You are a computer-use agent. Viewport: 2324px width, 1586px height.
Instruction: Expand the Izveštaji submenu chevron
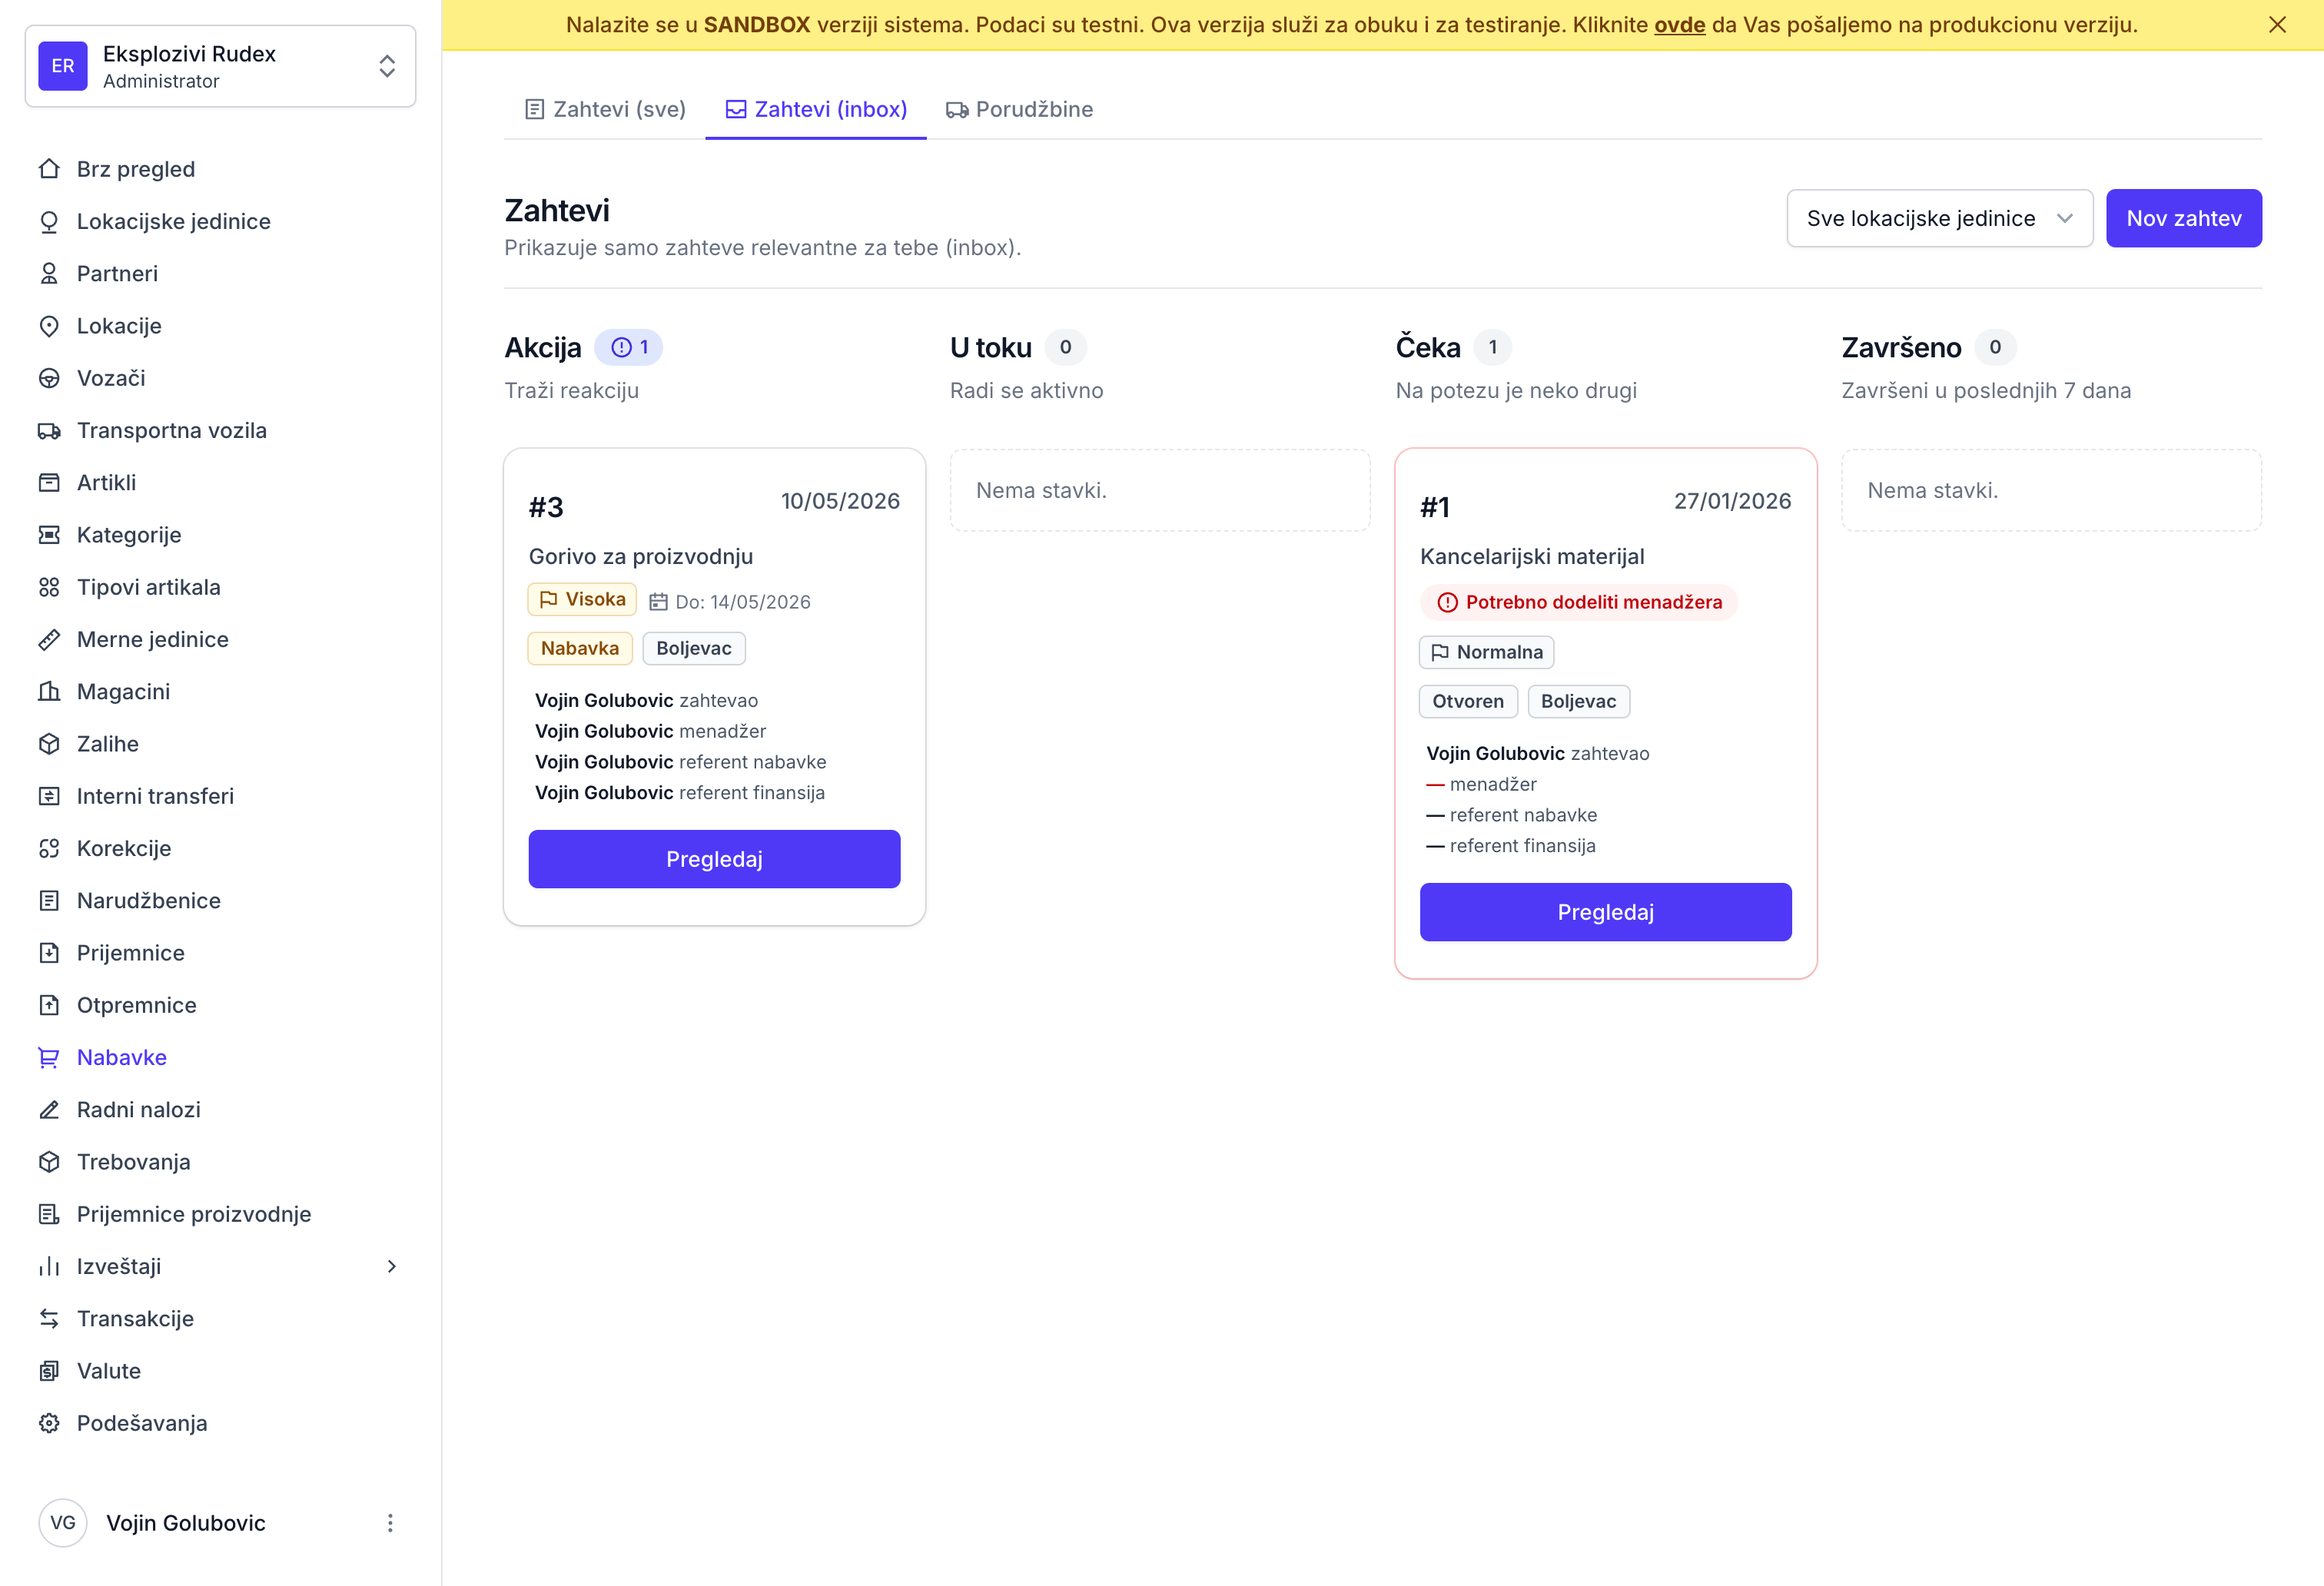[391, 1266]
